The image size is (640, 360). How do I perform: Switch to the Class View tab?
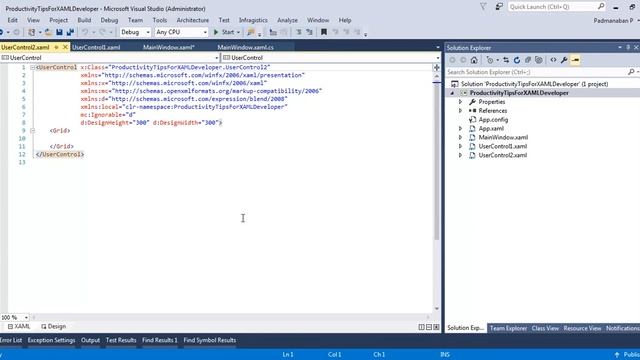click(x=545, y=328)
